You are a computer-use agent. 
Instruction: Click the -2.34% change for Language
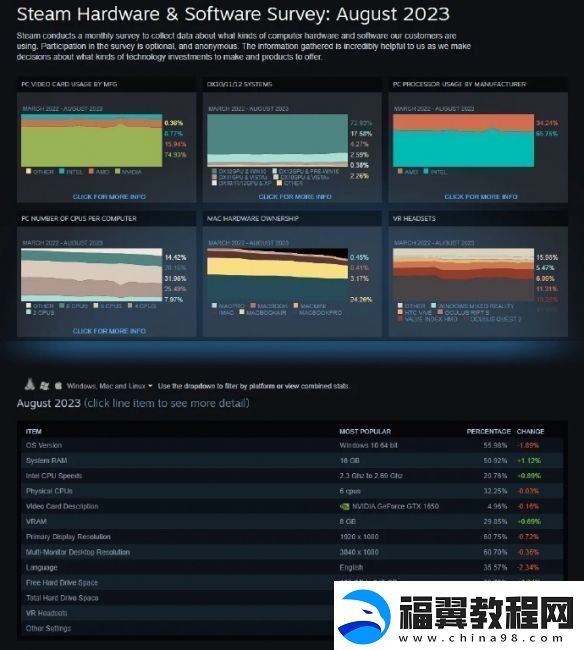(x=528, y=568)
